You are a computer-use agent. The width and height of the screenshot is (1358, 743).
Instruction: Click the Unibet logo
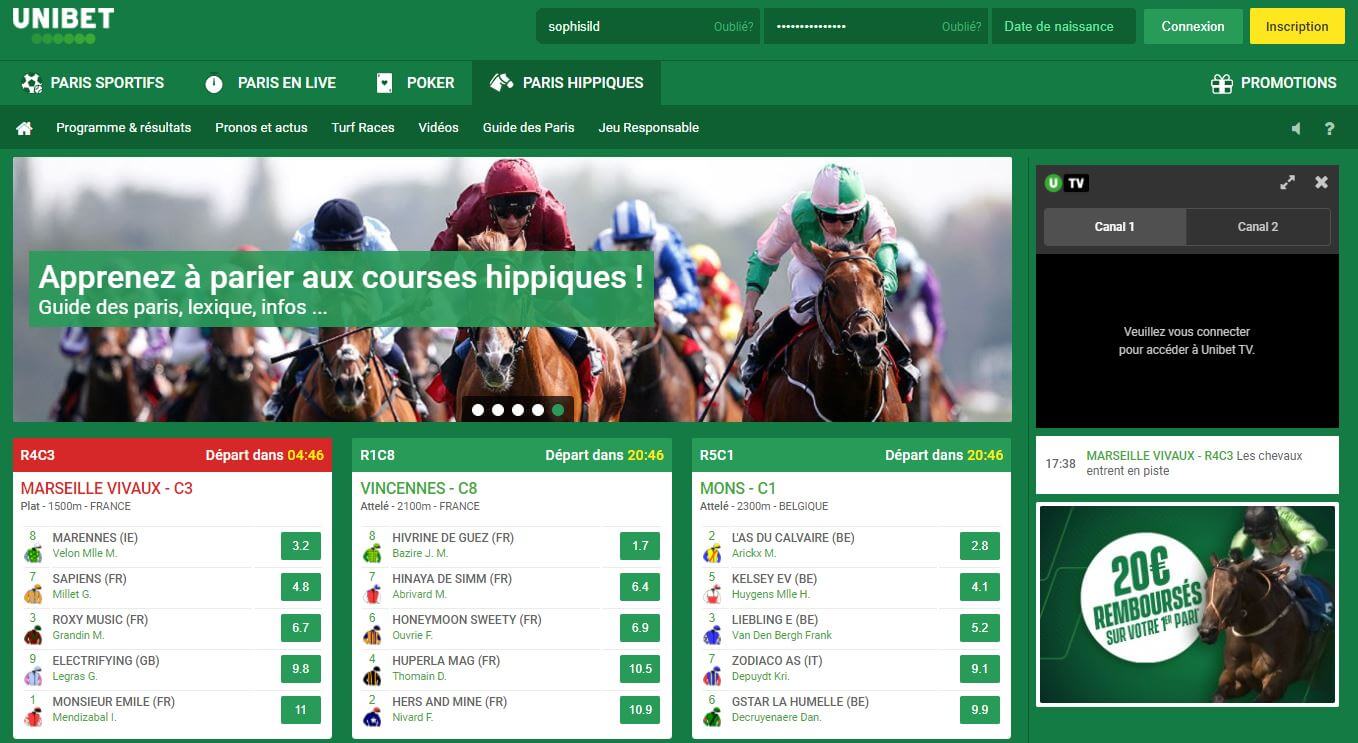point(63,25)
